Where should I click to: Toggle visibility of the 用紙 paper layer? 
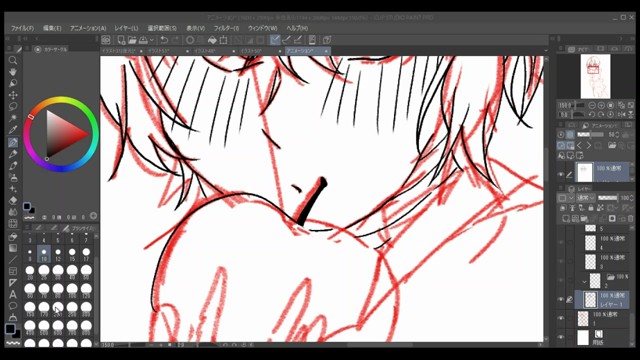click(x=561, y=338)
